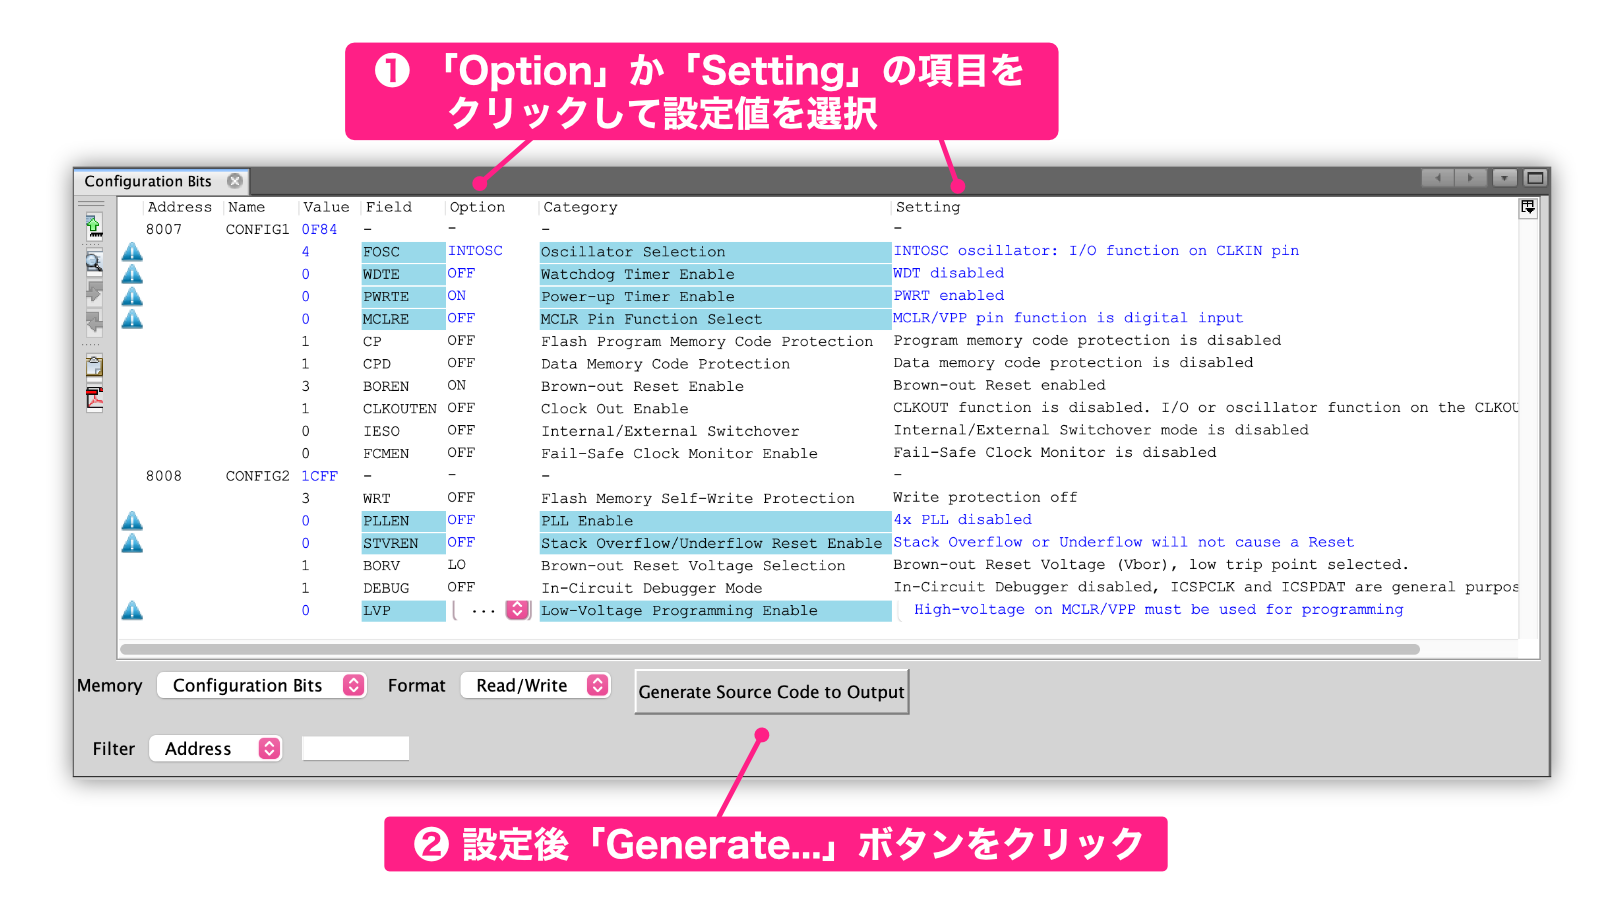Click the scroll tabs right arrow button
This screenshot has width=1624, height=914.
click(x=1470, y=178)
